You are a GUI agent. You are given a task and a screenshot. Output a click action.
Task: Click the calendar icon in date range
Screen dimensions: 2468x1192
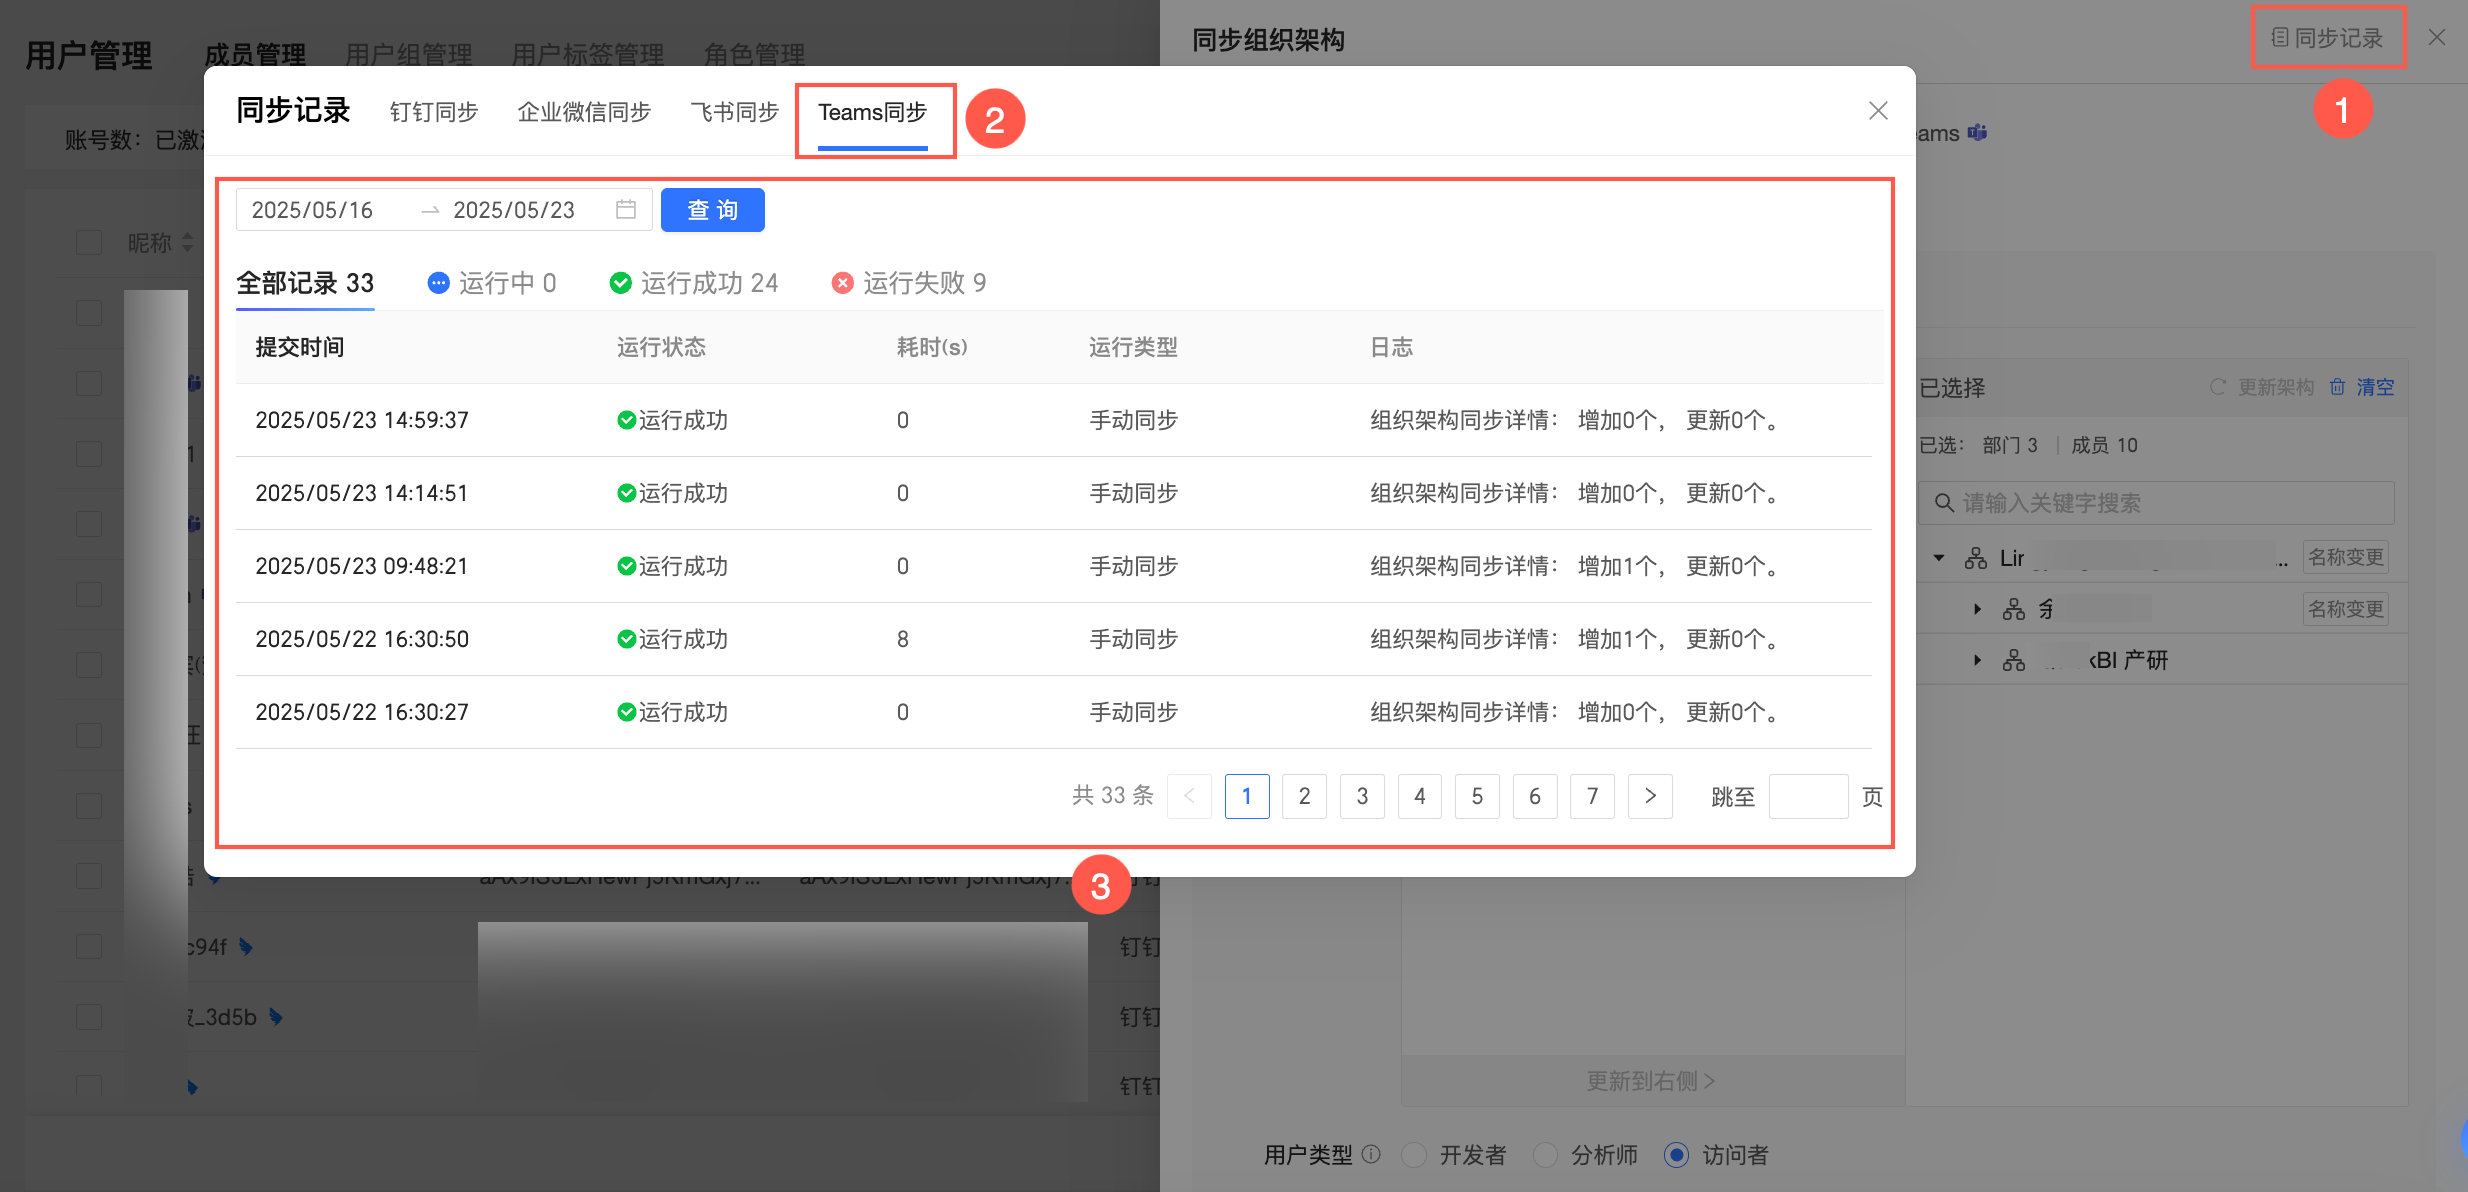point(626,210)
